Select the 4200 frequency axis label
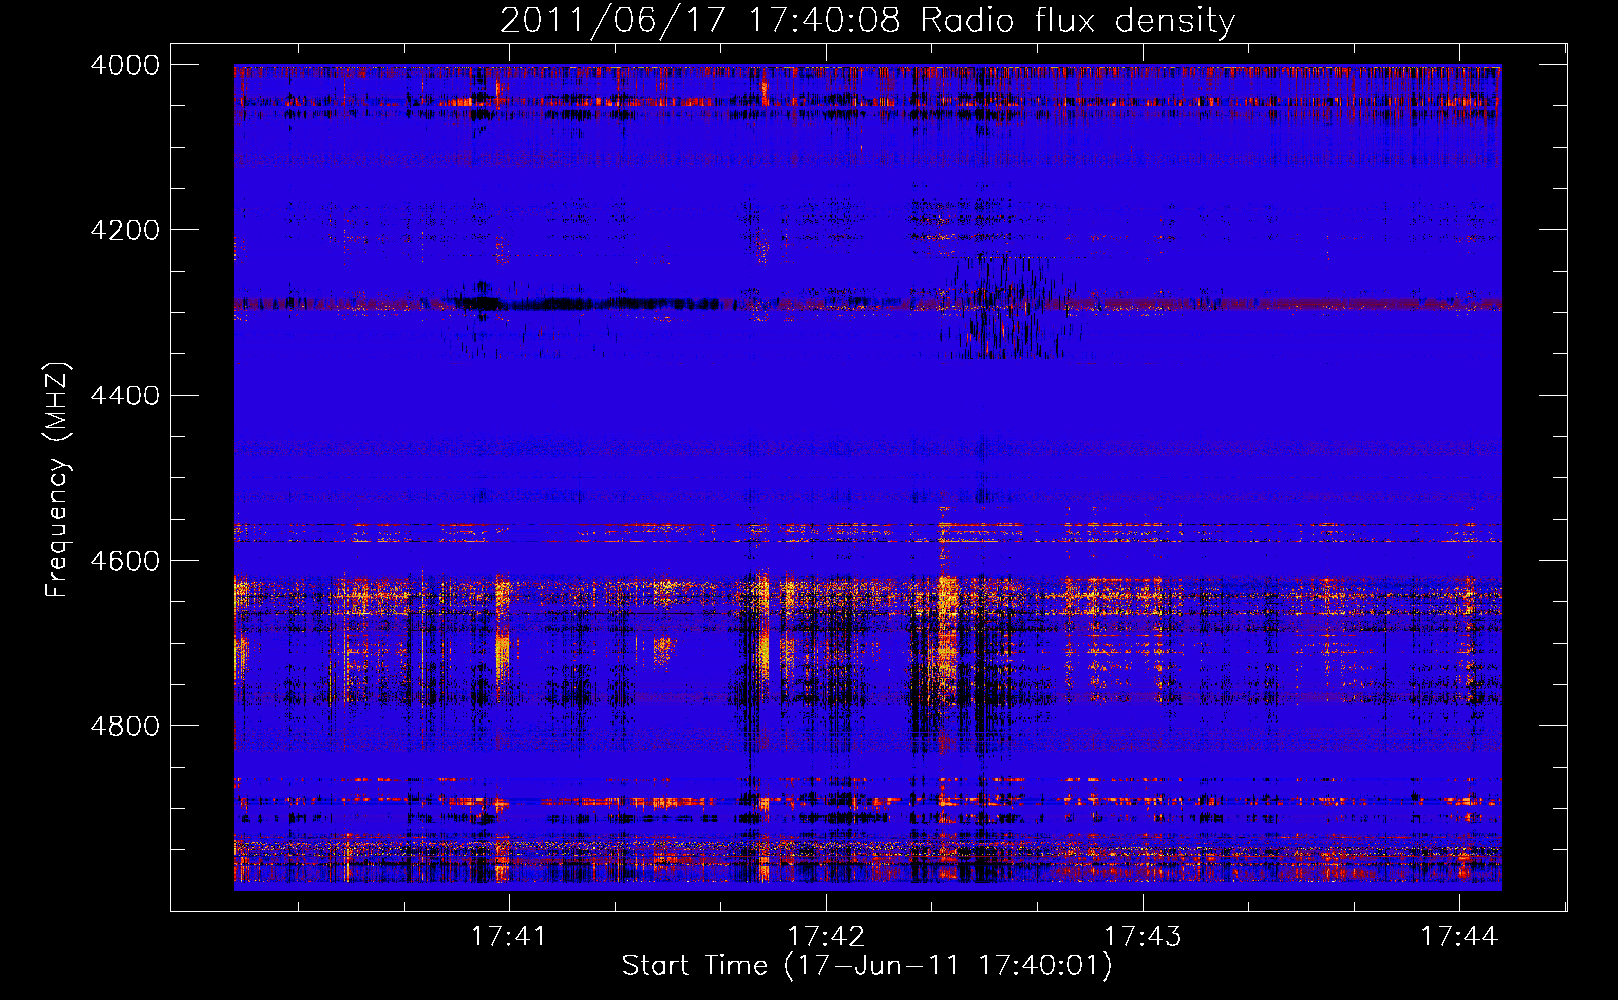The width and height of the screenshot is (1618, 1000). tap(125, 230)
